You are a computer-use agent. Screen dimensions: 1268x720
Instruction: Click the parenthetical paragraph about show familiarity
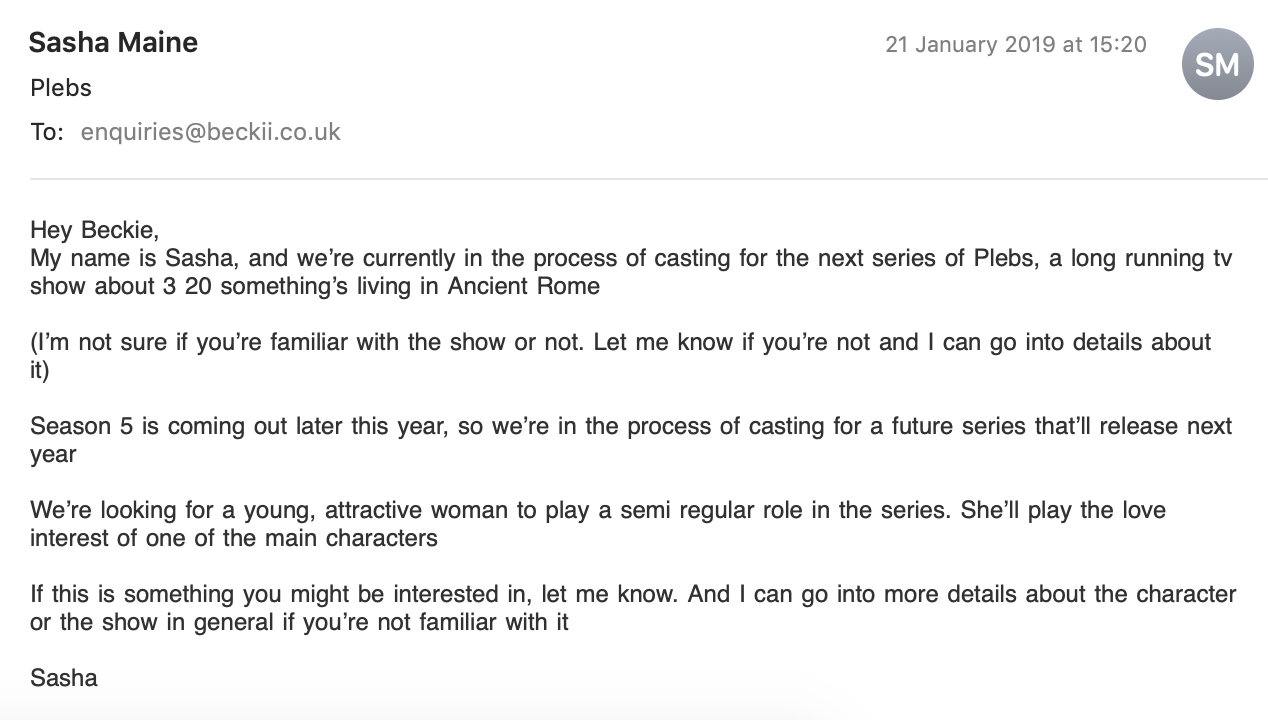(620, 356)
